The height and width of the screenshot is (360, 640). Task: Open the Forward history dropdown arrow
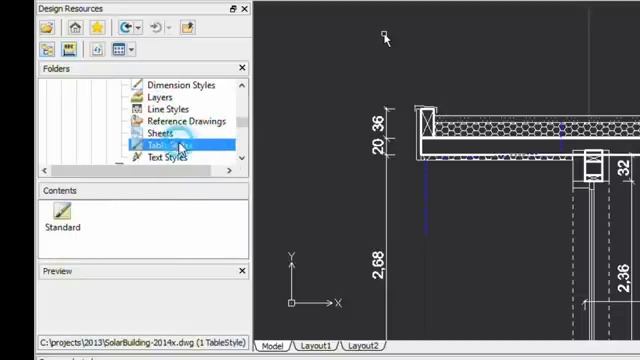(169, 28)
